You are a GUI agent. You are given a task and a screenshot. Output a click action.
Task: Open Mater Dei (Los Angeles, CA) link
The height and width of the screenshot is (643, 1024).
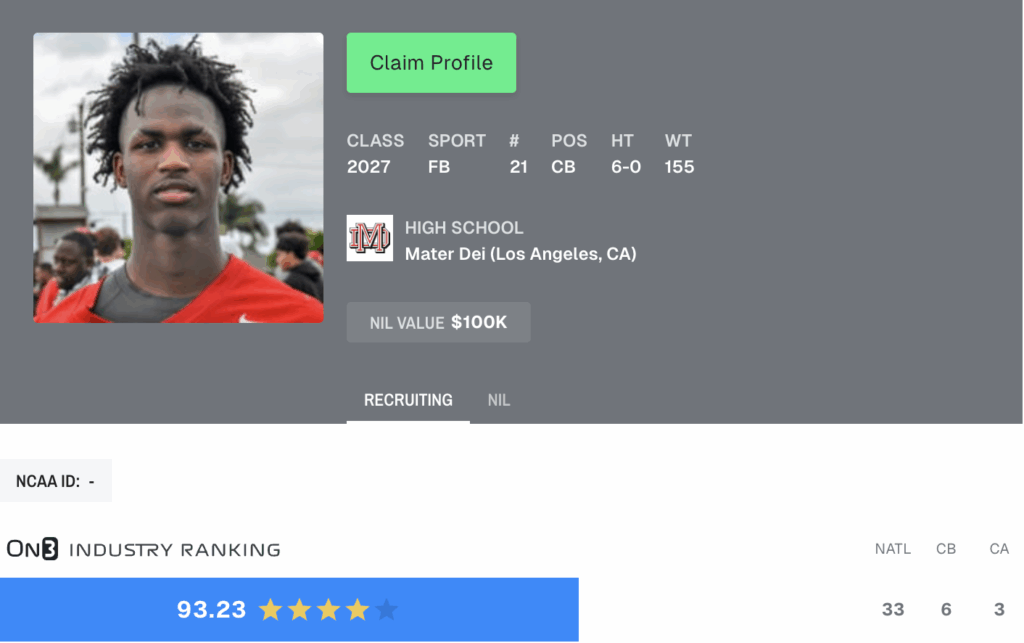tap(520, 254)
